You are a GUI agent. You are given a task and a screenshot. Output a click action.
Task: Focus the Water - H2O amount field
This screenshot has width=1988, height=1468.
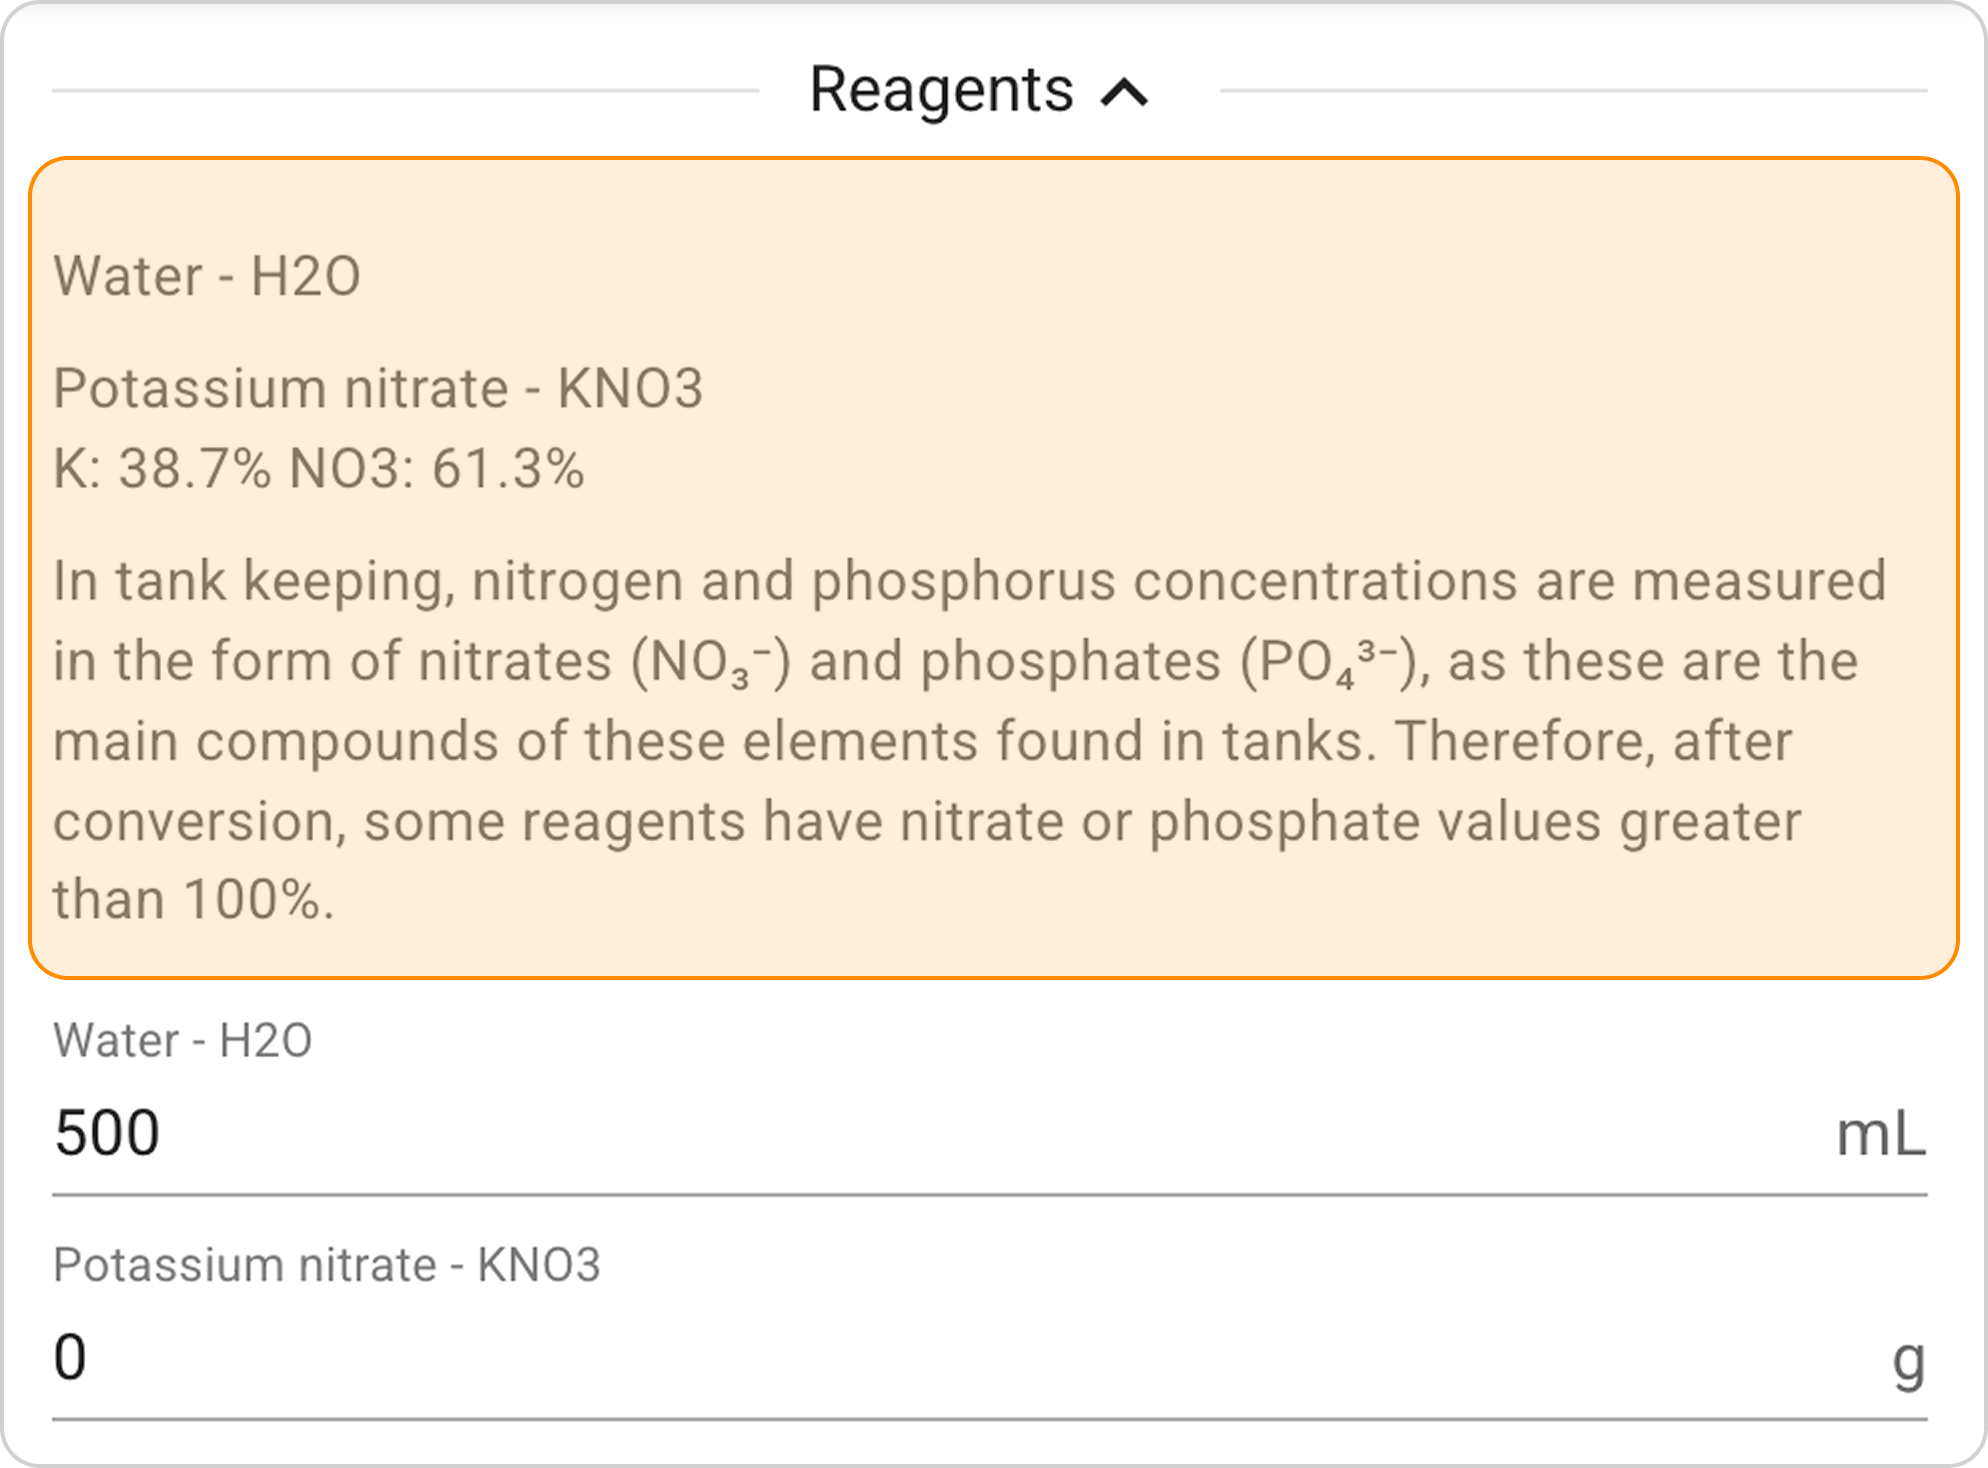point(900,1134)
